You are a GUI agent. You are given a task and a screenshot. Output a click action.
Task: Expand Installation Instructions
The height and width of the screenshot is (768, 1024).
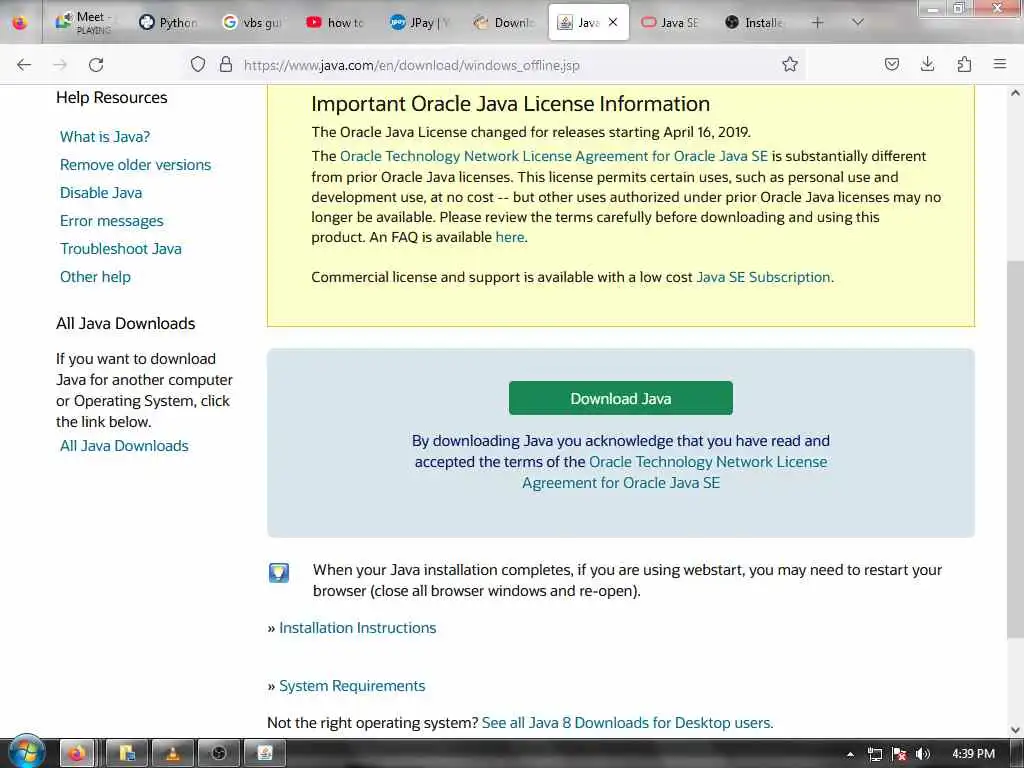[x=357, y=628]
